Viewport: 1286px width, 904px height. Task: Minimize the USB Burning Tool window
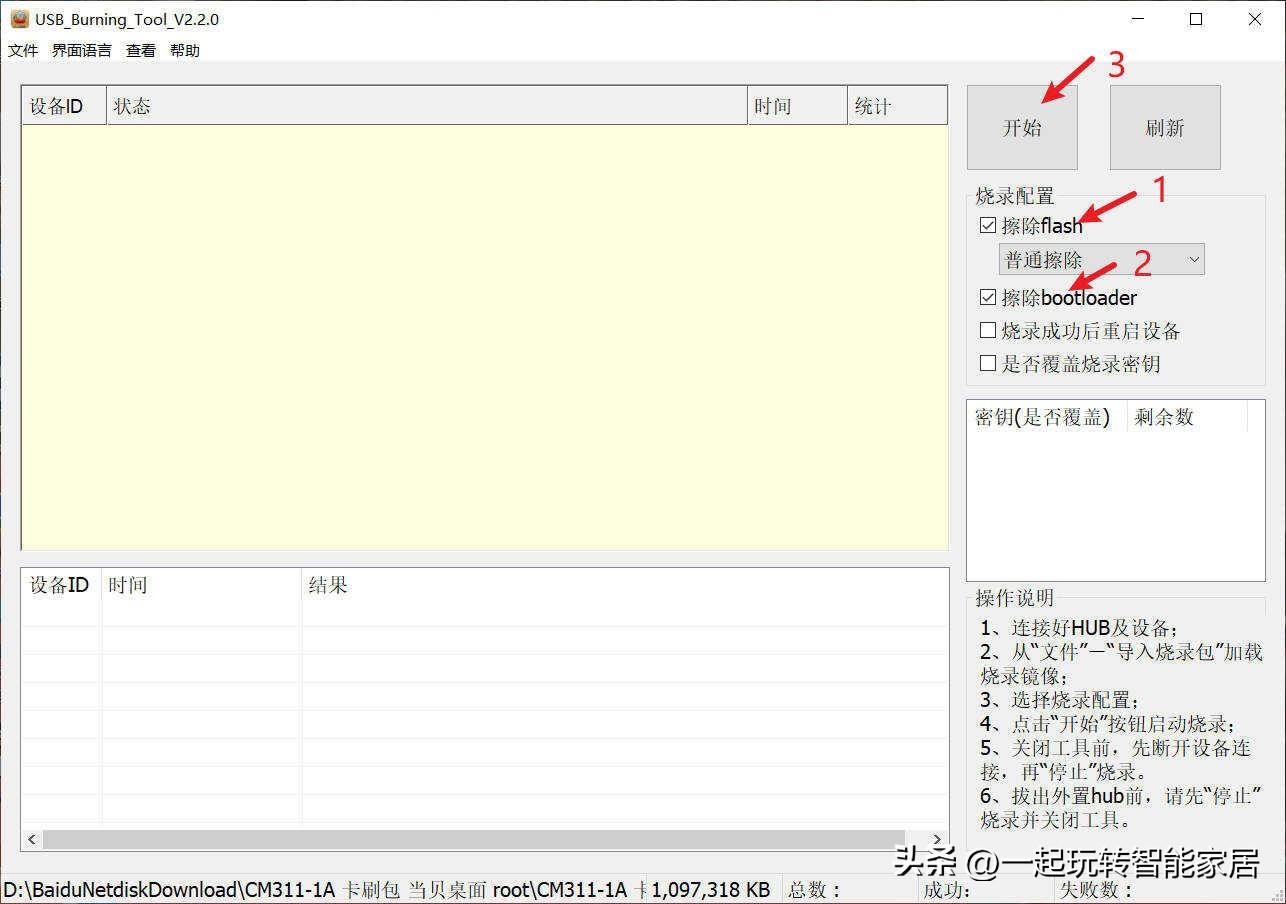(1137, 19)
